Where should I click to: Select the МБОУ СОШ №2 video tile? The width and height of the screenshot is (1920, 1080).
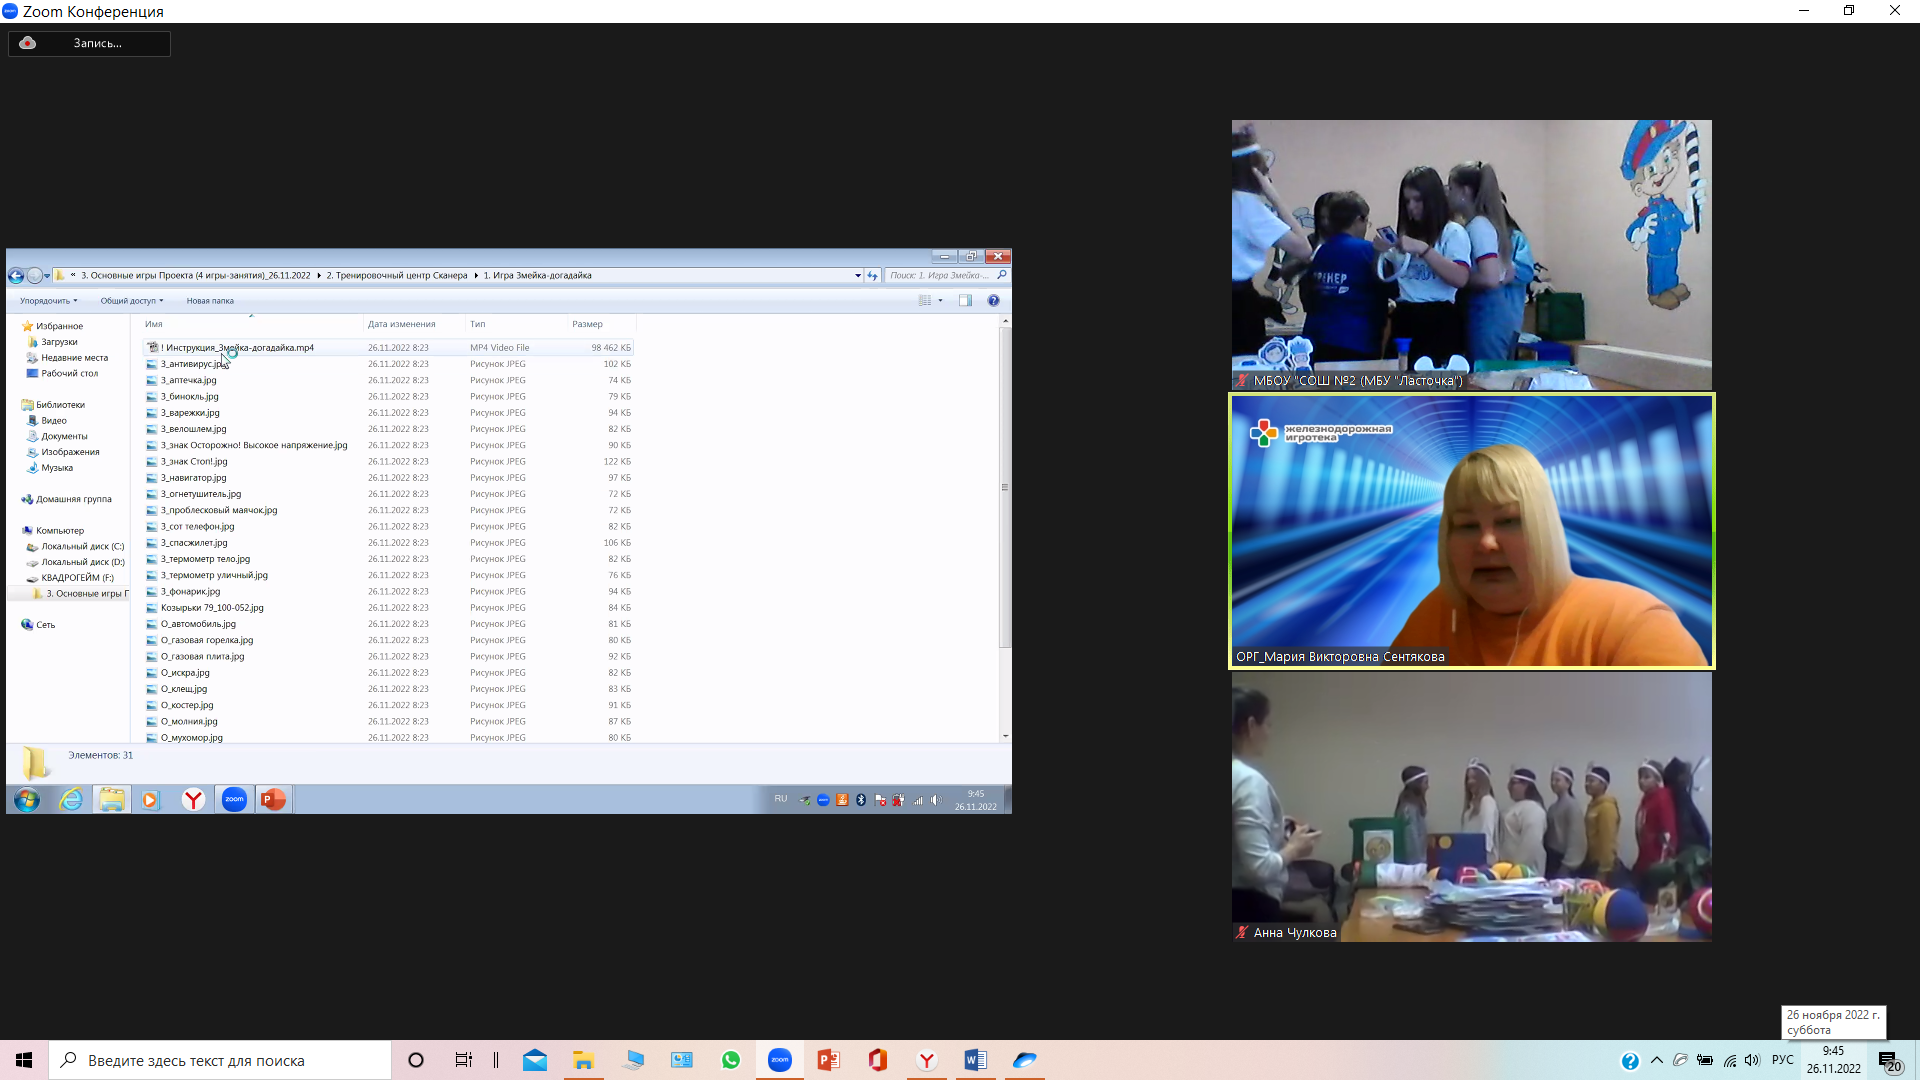pyautogui.click(x=1471, y=255)
